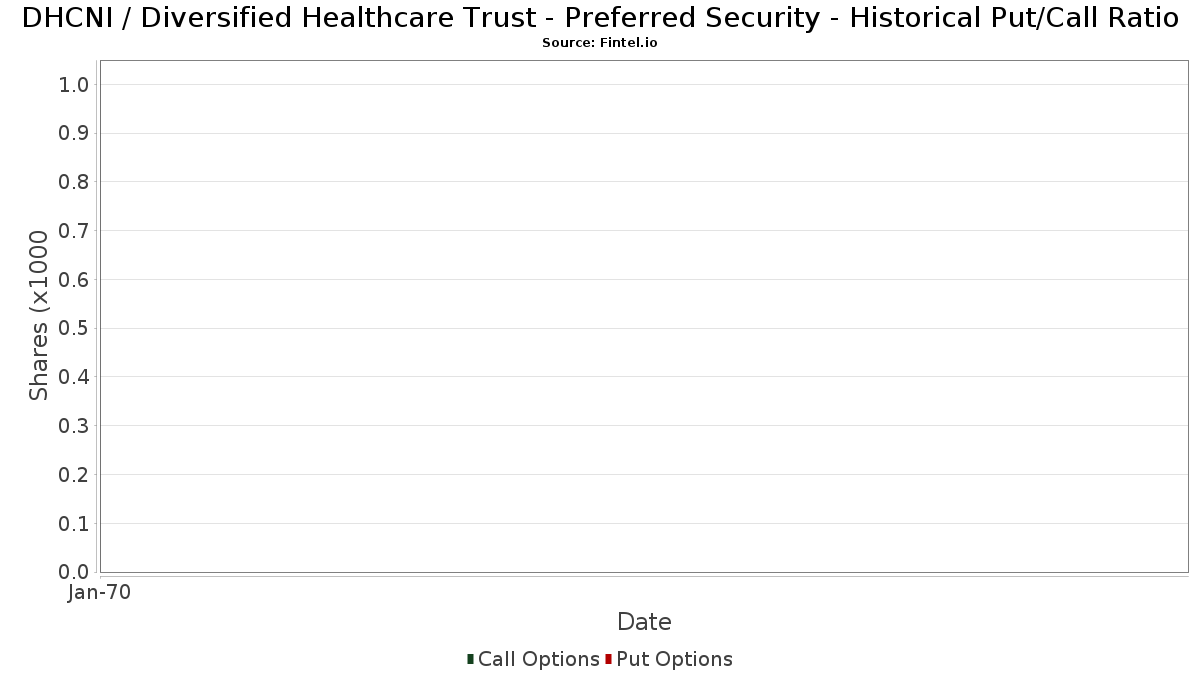Image resolution: width=1200 pixels, height=675 pixels.
Task: Click the 0.4 y-axis tick label
Action: [74, 377]
